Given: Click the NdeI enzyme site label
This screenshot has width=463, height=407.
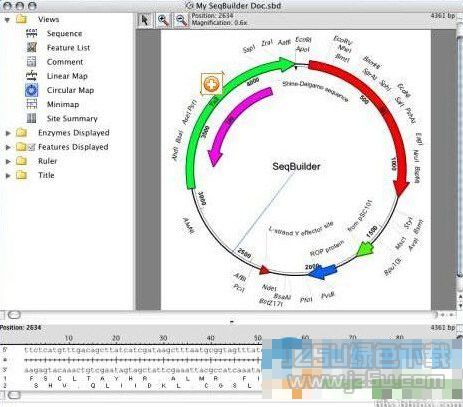Looking at the screenshot, I should (x=269, y=287).
